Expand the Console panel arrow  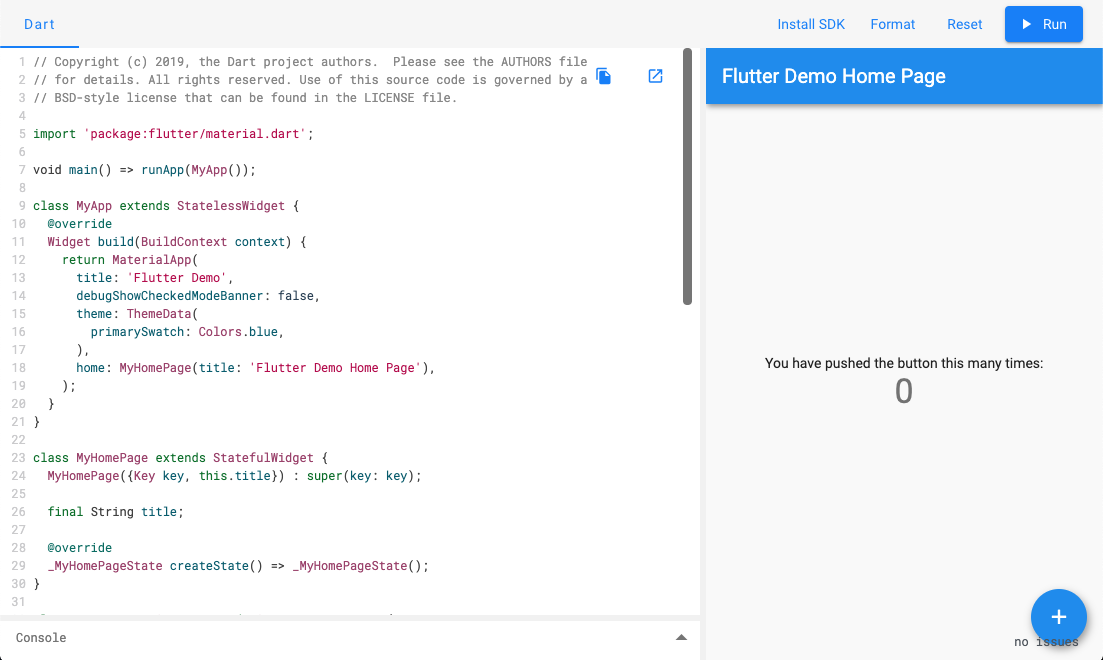[x=681, y=637]
